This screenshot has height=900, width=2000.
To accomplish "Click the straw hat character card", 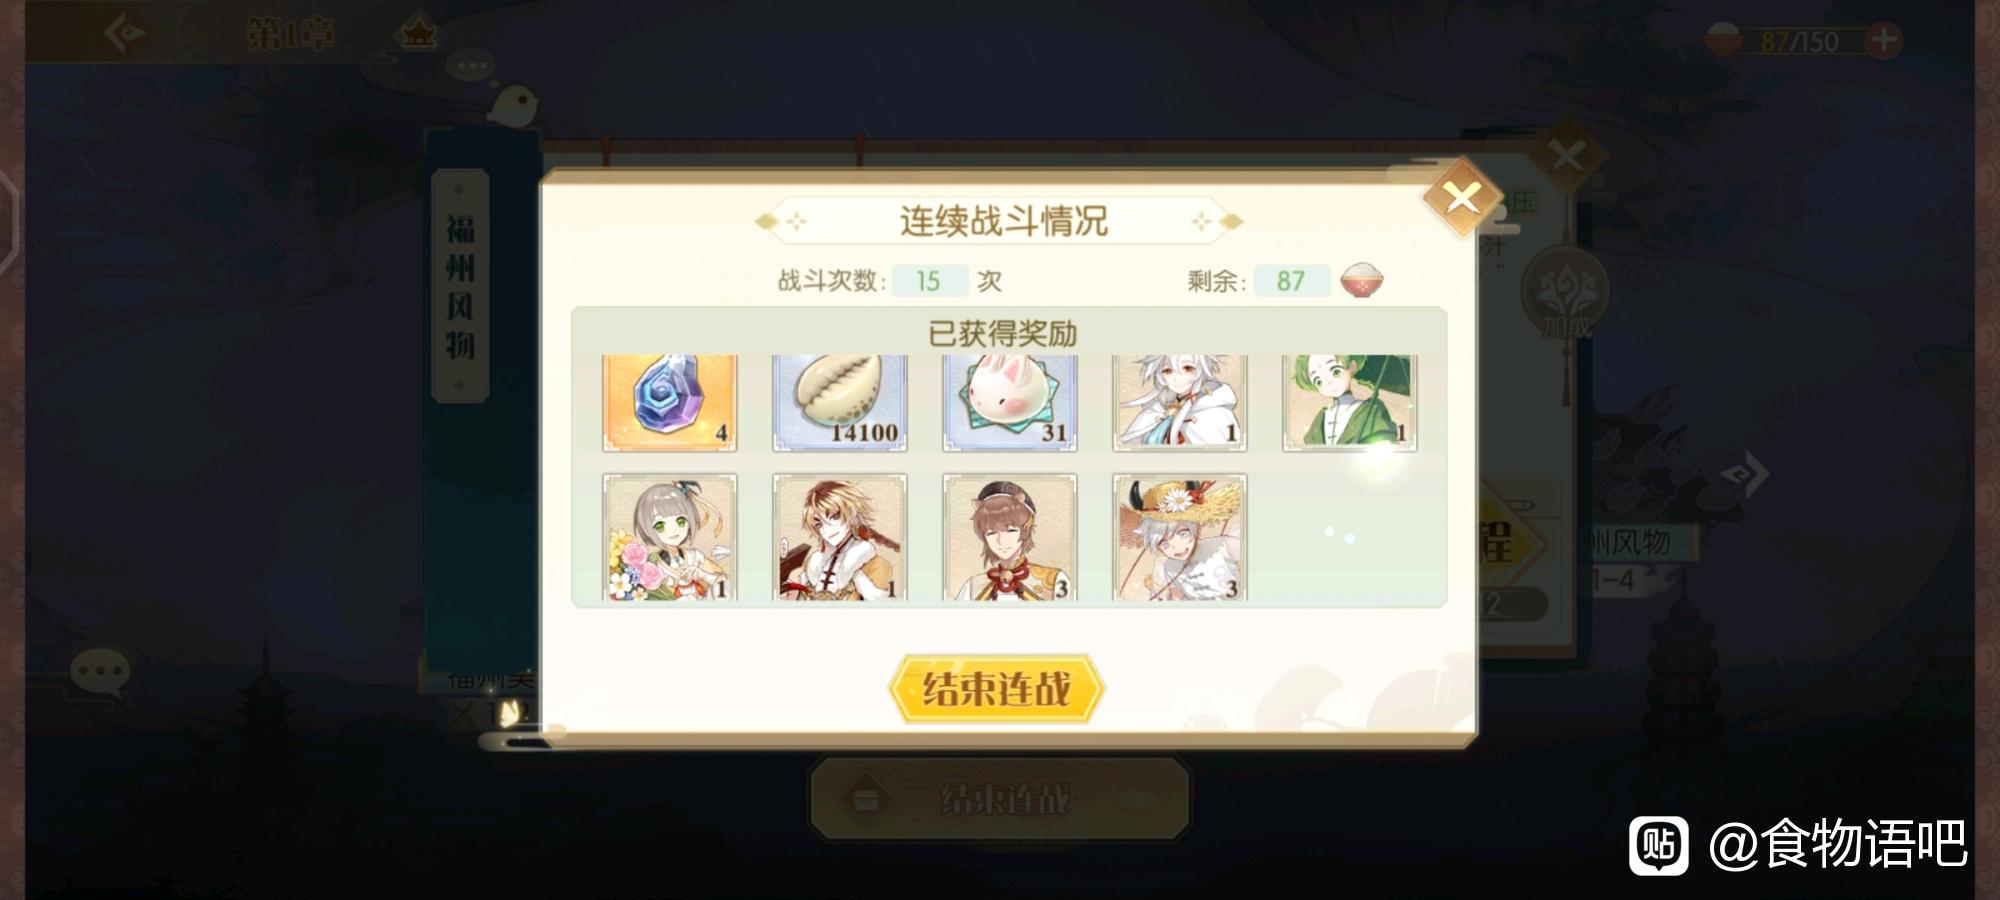I will coord(1180,538).
